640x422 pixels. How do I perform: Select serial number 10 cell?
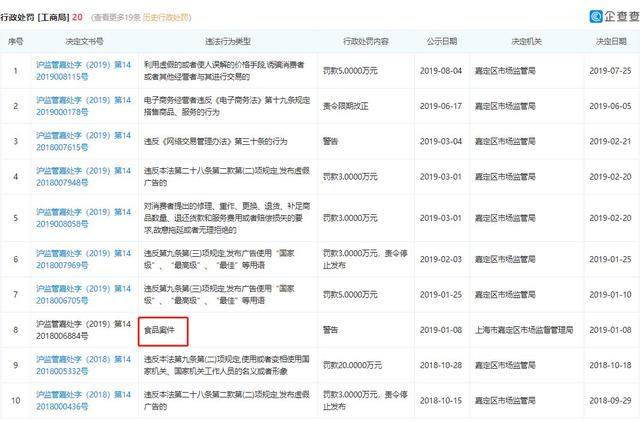16,400
